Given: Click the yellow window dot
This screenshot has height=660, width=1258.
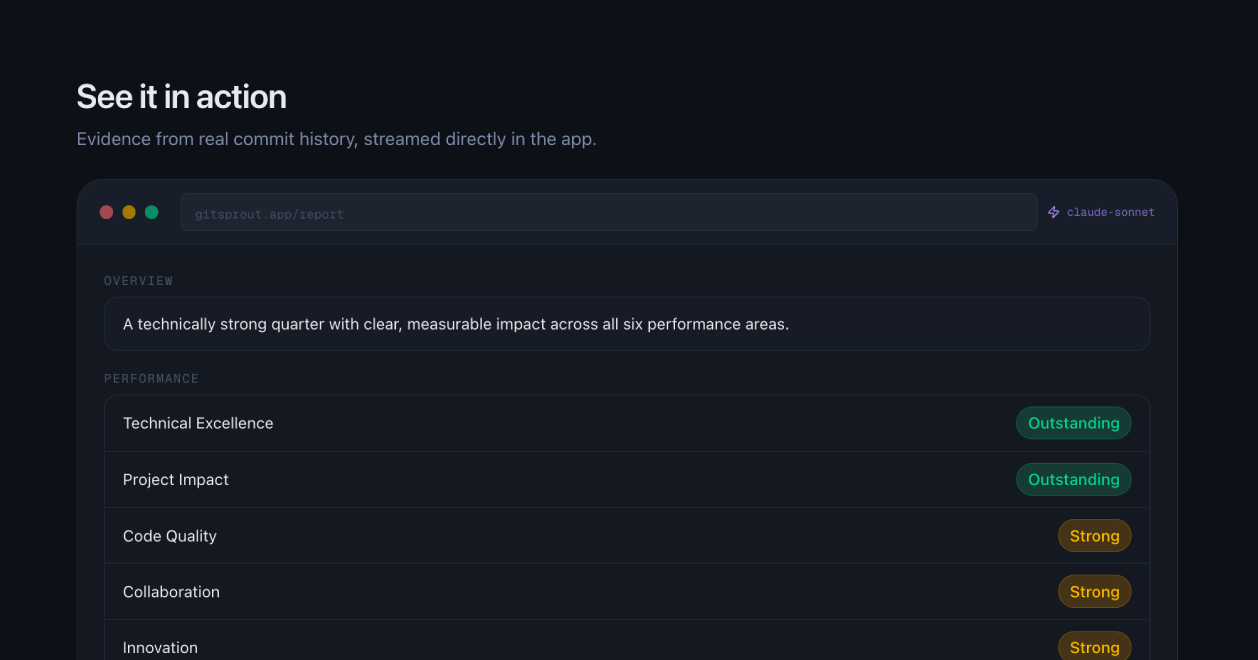Looking at the screenshot, I should click(x=129, y=212).
